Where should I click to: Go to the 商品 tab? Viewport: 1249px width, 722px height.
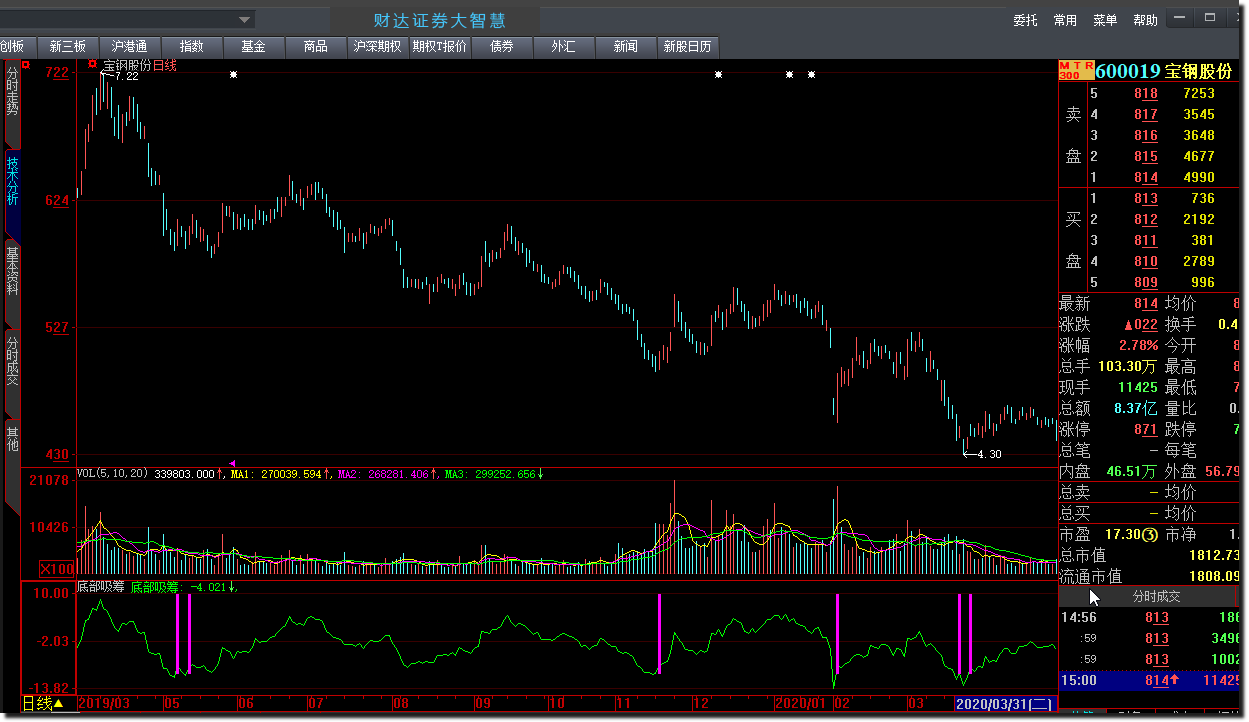point(315,46)
